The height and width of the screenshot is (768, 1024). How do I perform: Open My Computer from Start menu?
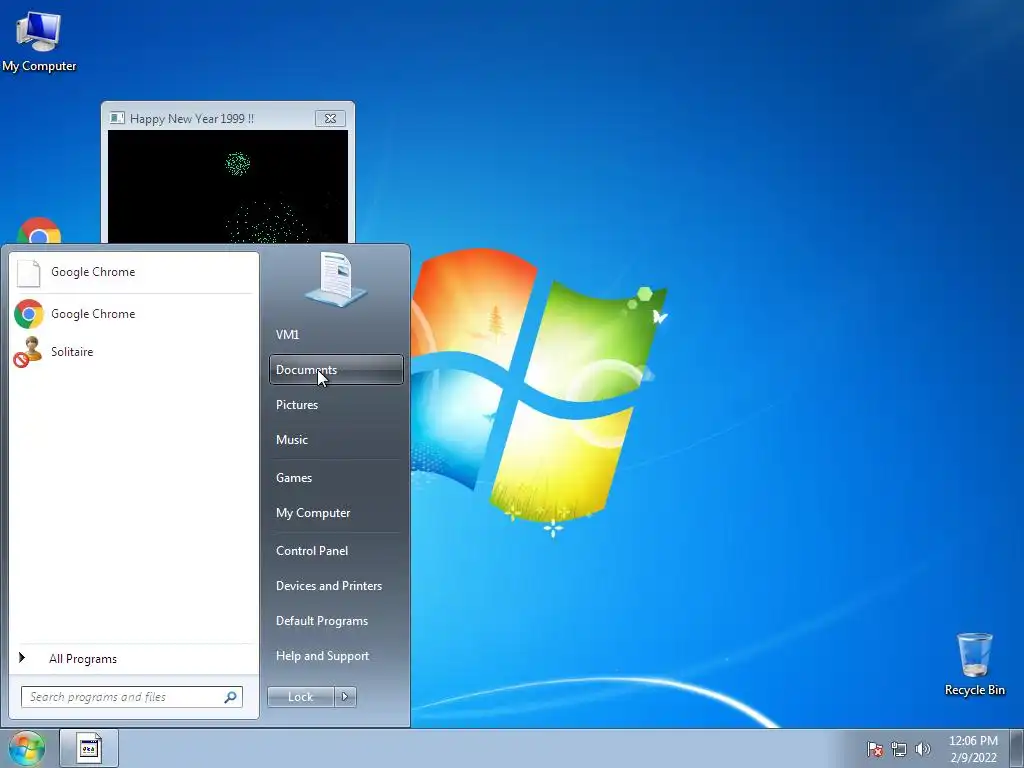(336, 513)
